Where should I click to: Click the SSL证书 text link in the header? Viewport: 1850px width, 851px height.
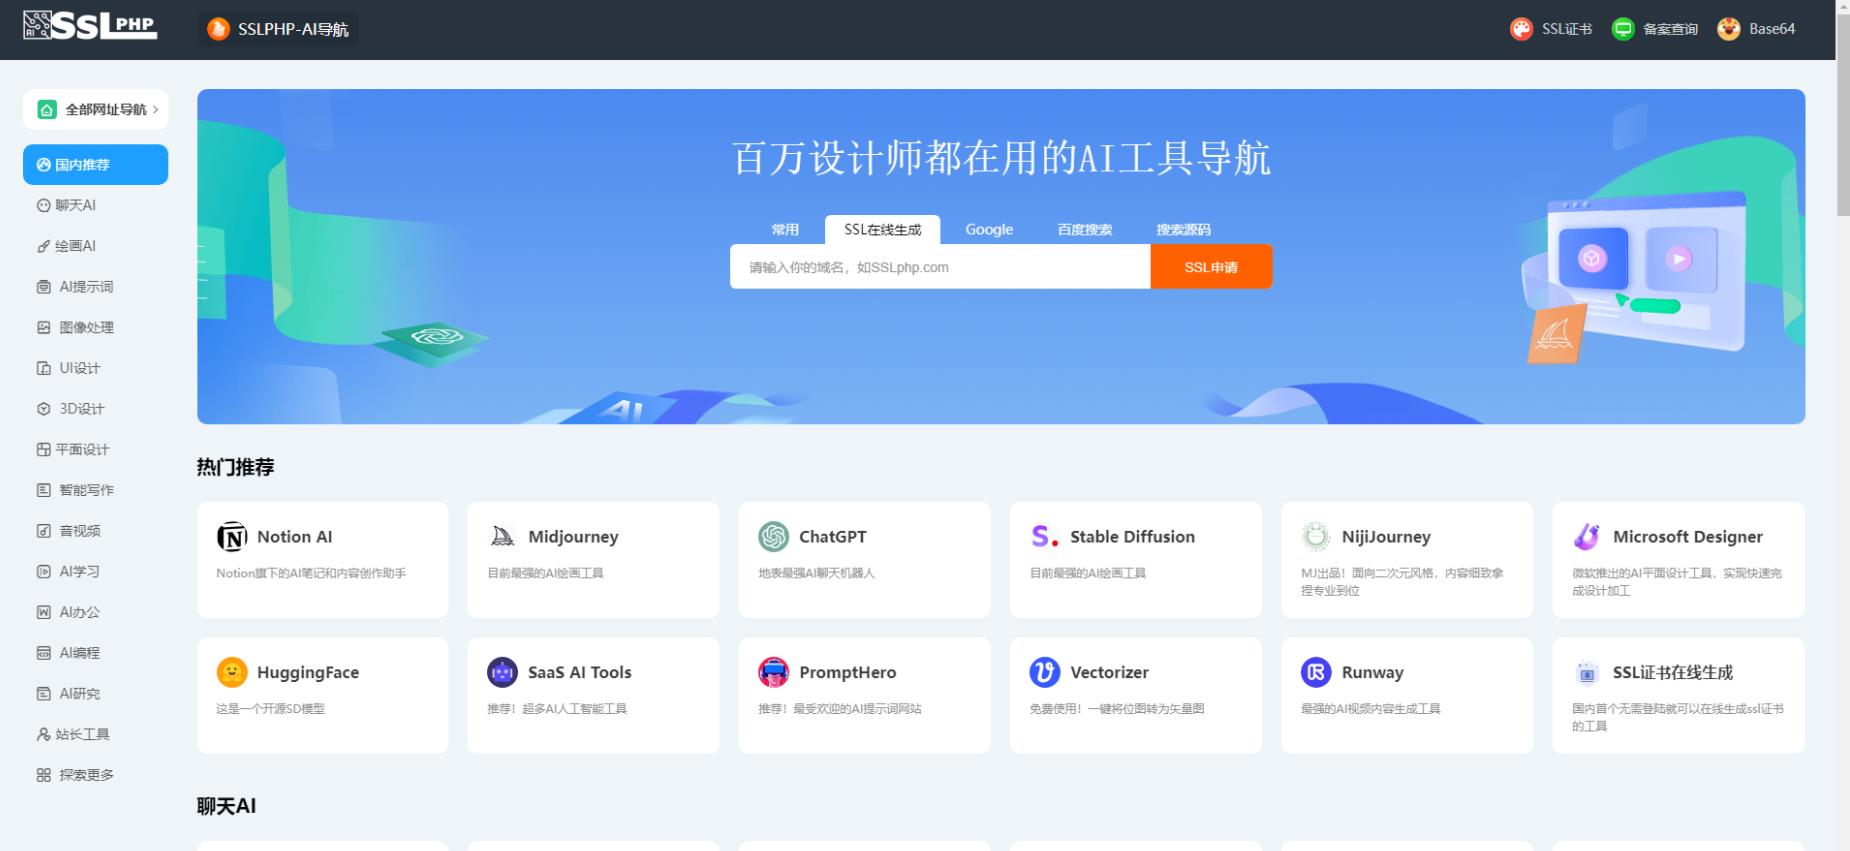pos(1566,29)
